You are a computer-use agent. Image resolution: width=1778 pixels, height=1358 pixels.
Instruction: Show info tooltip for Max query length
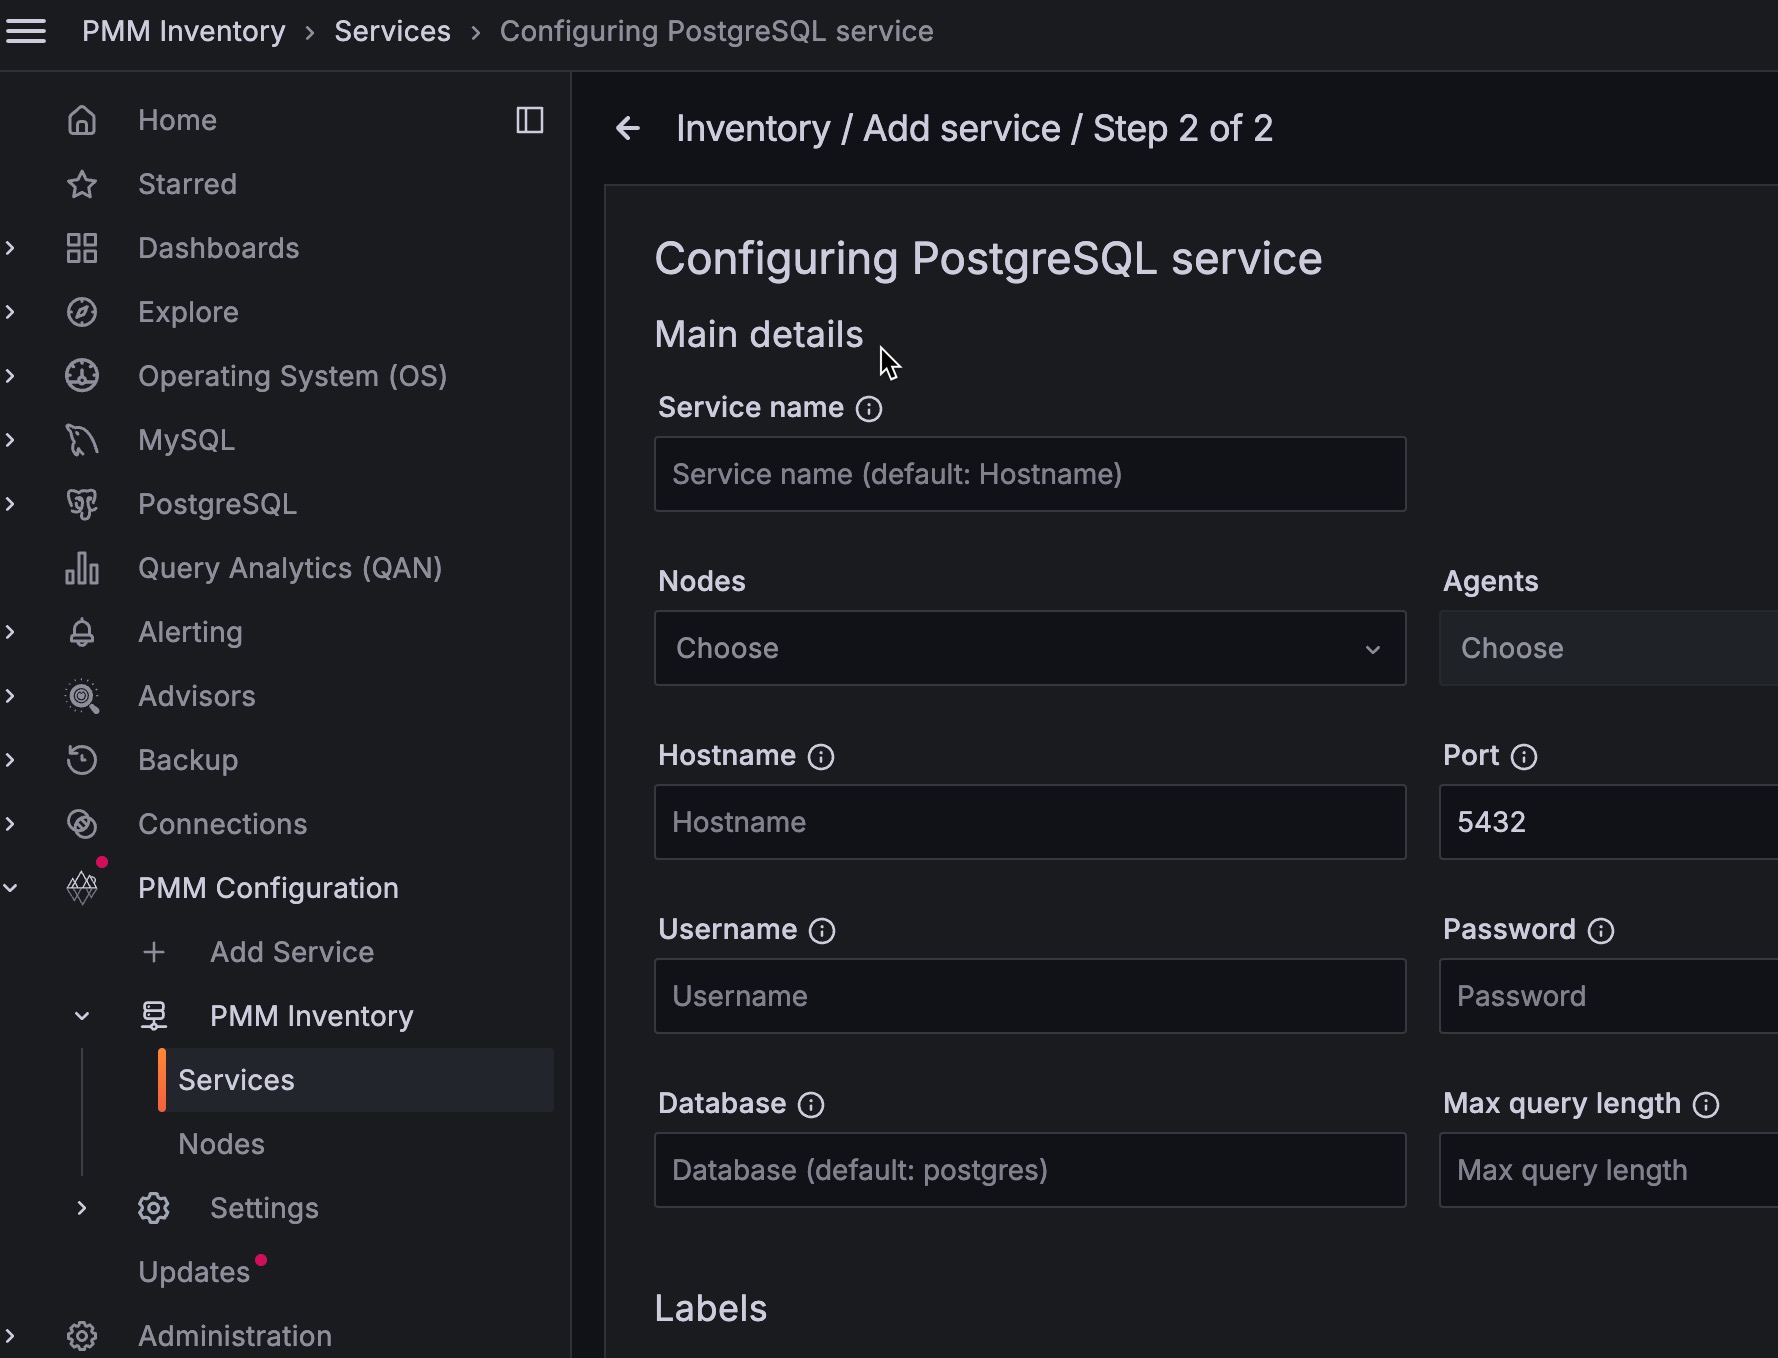click(x=1706, y=1105)
